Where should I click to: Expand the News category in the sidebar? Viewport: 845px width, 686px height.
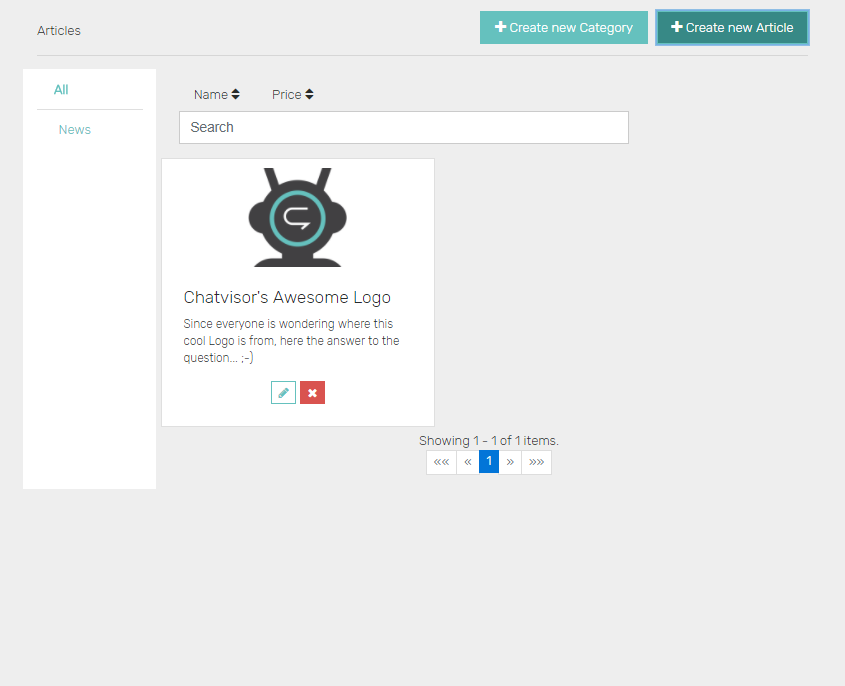tap(74, 129)
